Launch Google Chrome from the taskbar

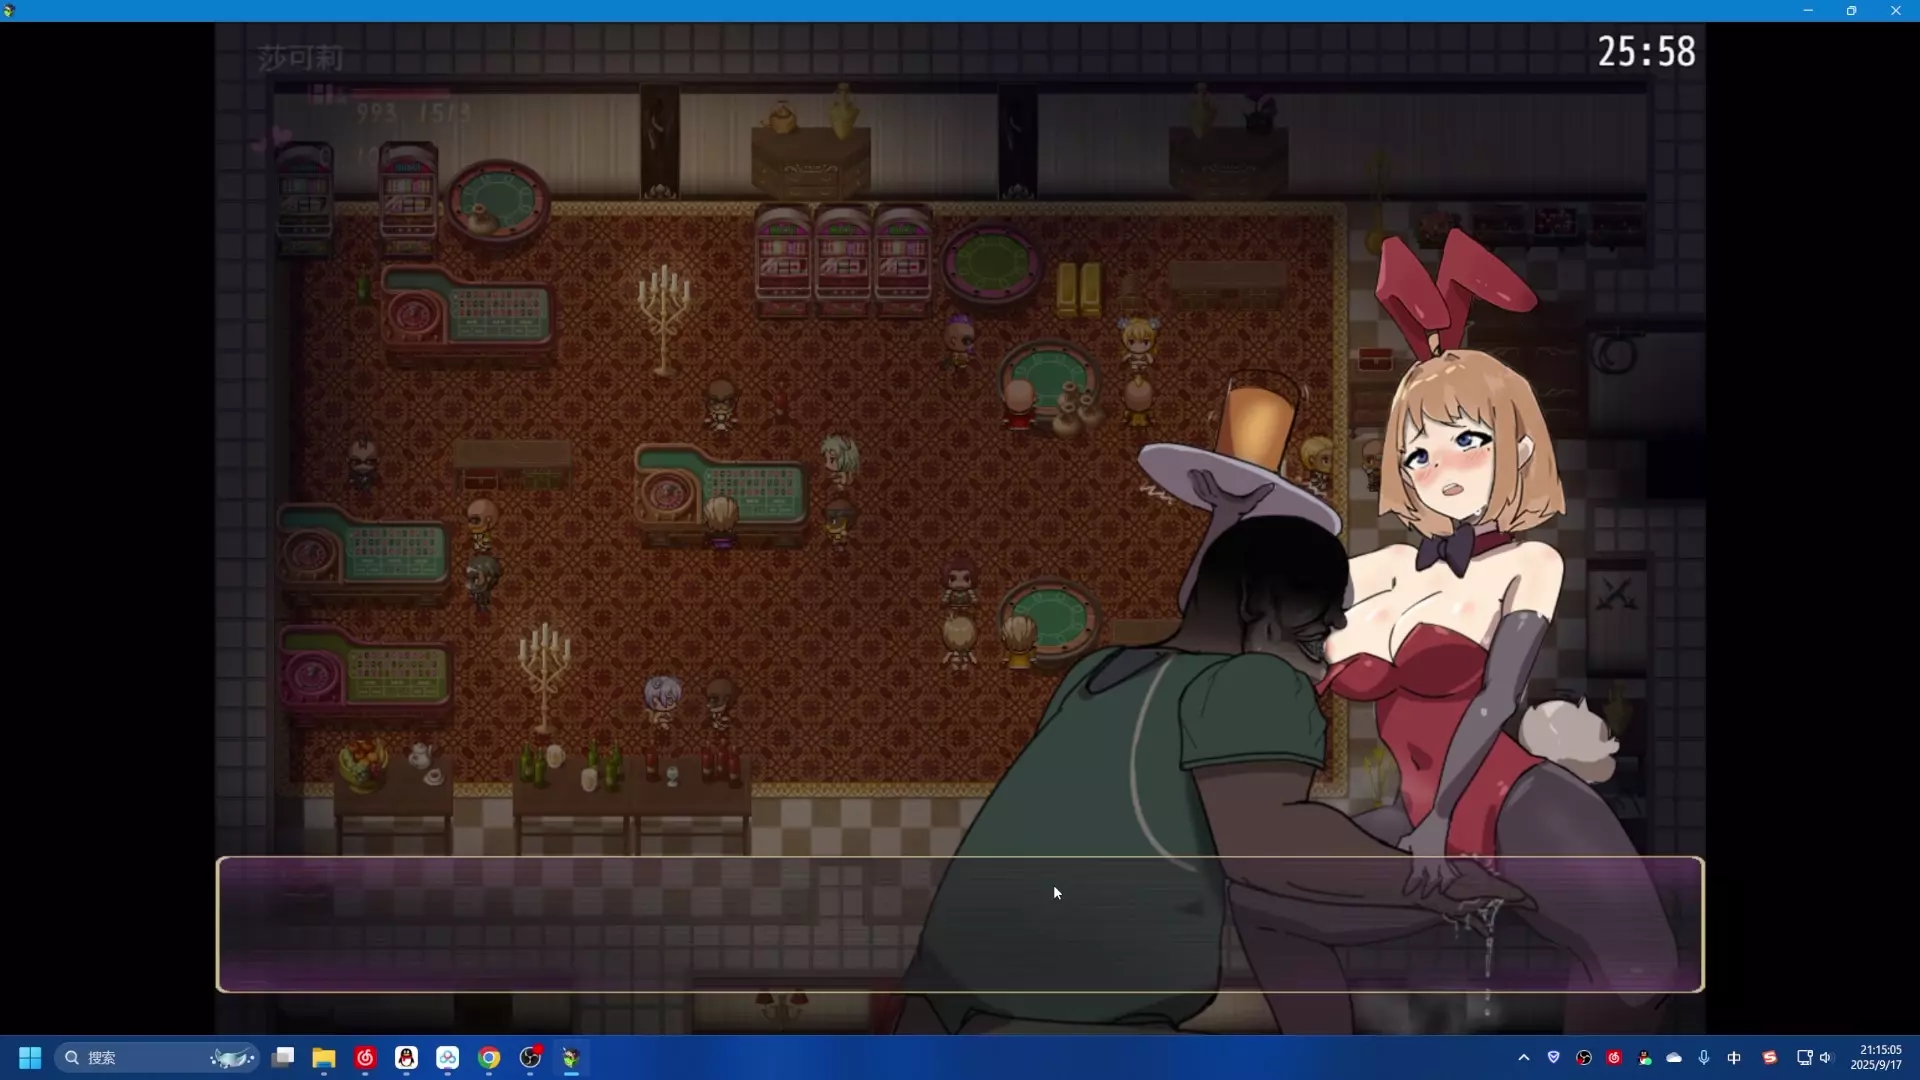click(x=489, y=1057)
